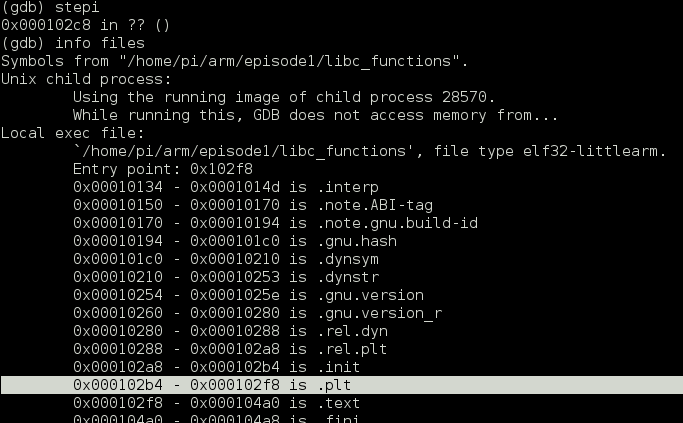683x423 pixels.
Task: Click the 'Local exec file:' heading
Action: [x=72, y=133]
